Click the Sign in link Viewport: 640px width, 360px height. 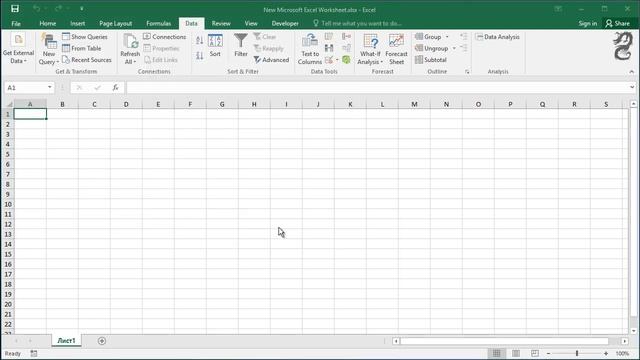point(587,23)
